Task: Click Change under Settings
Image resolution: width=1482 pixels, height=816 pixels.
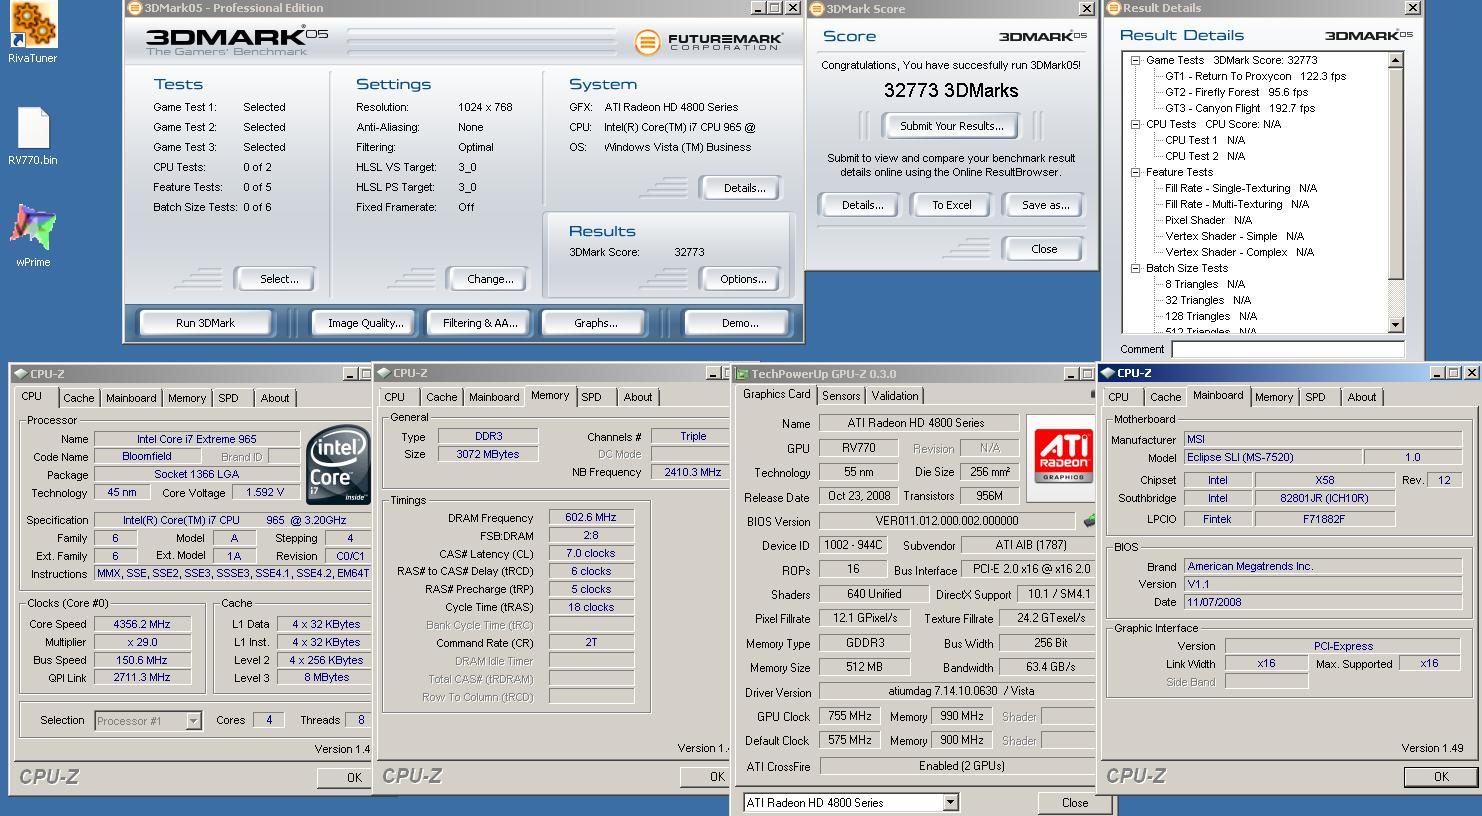Action: [490, 279]
